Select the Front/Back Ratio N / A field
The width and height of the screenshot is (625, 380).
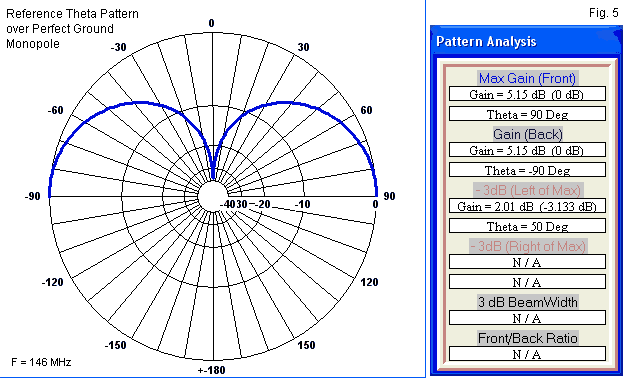point(527,354)
